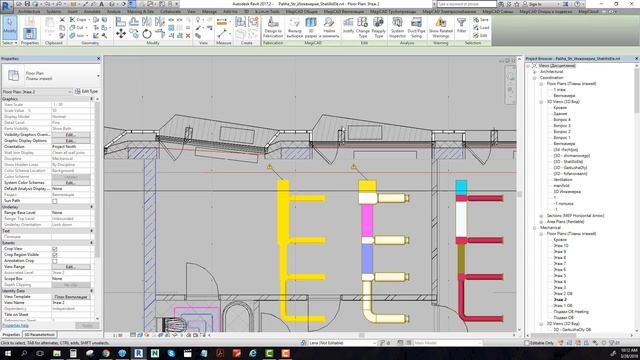Open the Manage ribbon tab
640x360 pixels.
pos(209,12)
